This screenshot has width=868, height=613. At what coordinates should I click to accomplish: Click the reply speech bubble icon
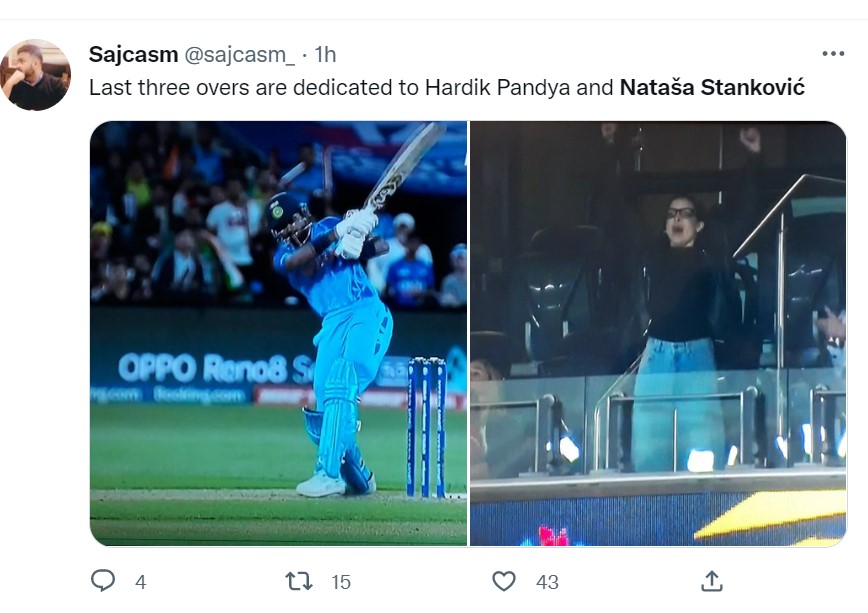(103, 581)
